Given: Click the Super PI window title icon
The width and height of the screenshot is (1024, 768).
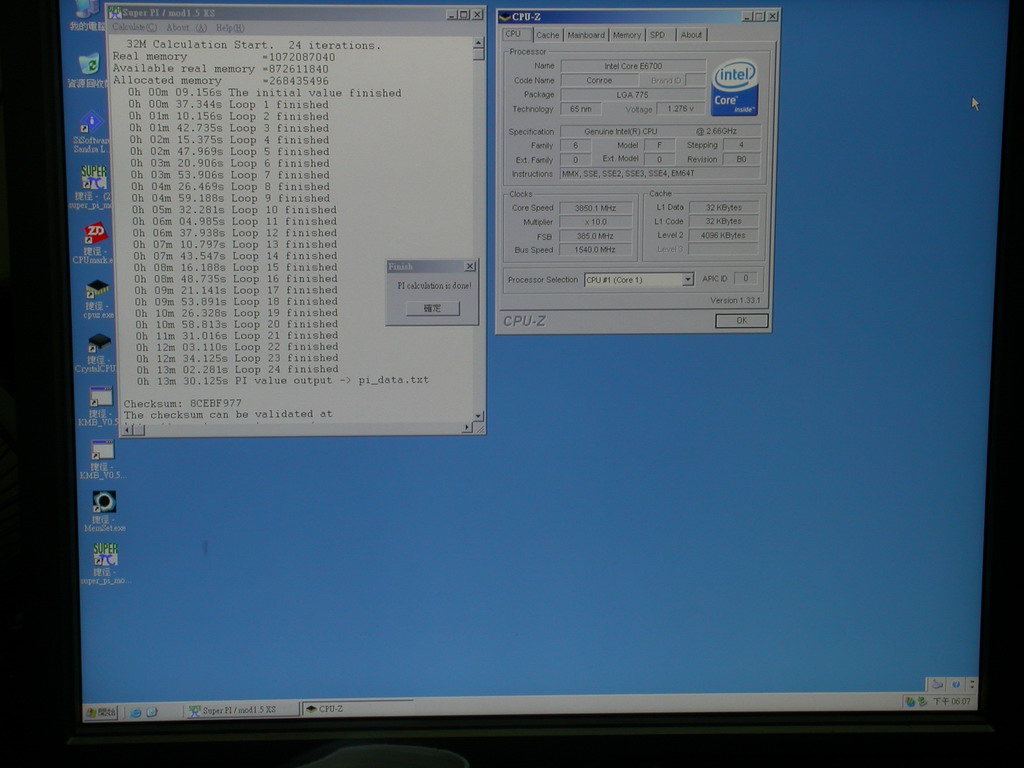Looking at the screenshot, I should pos(115,13).
